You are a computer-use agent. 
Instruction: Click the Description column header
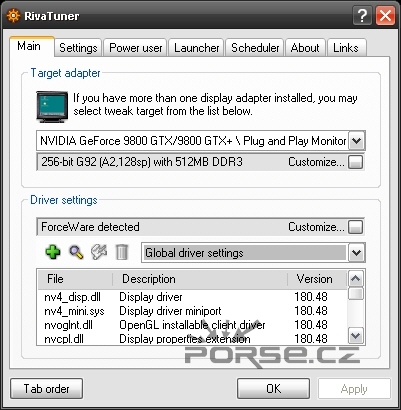pos(200,279)
